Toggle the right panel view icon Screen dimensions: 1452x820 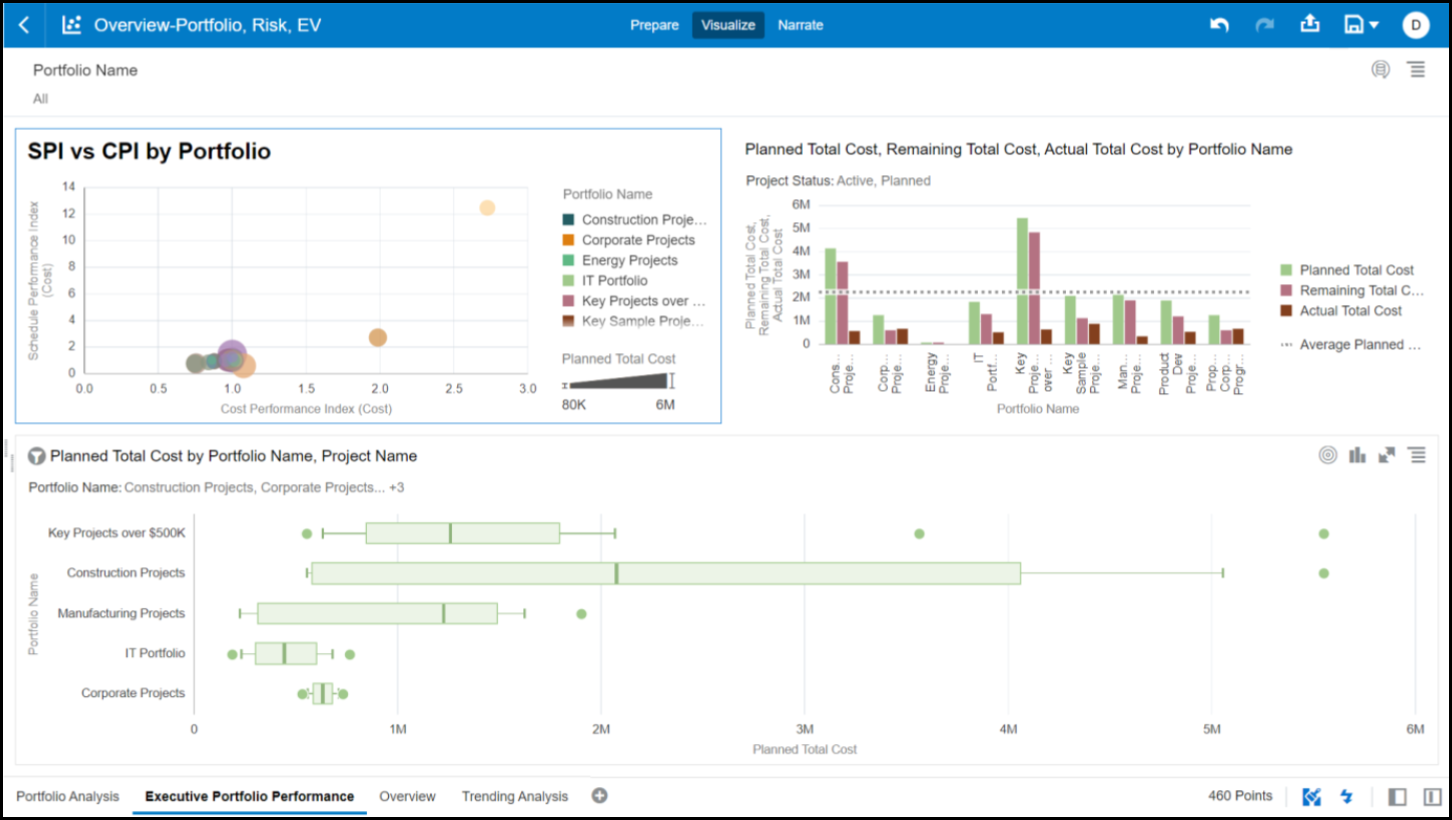click(x=1432, y=797)
